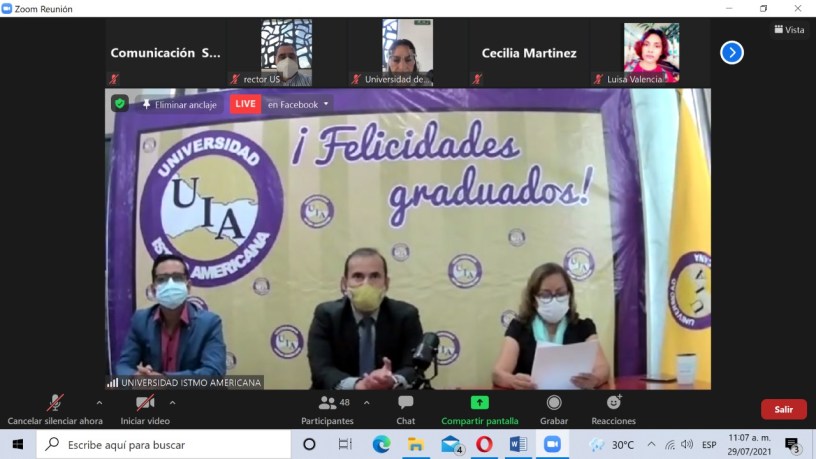Click the green Compartir pantalla icon
The height and width of the screenshot is (459, 816).
(480, 403)
